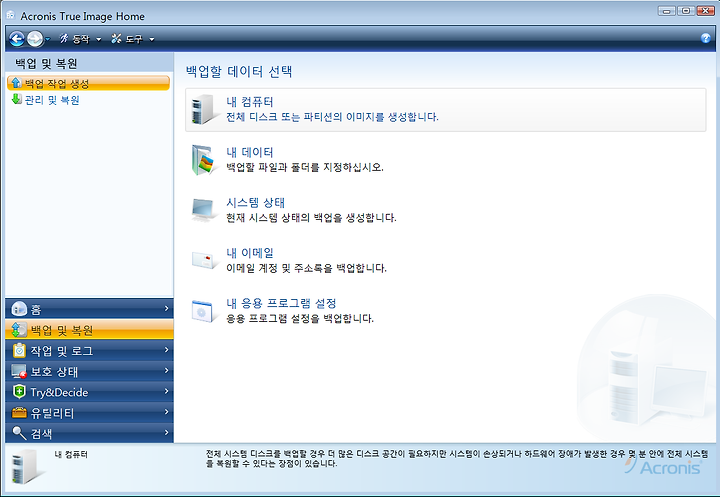720x497 pixels.
Task: Open the 홈 navigation section
Action: [x=90, y=309]
